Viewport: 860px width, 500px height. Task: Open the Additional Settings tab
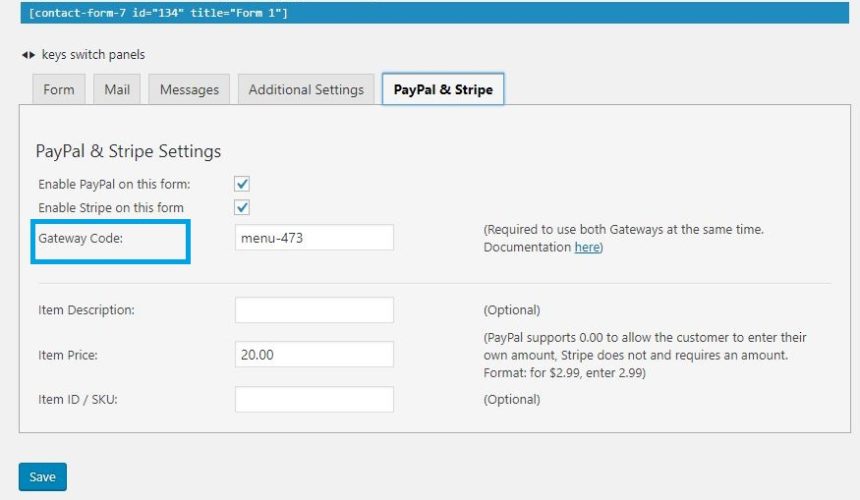point(306,89)
